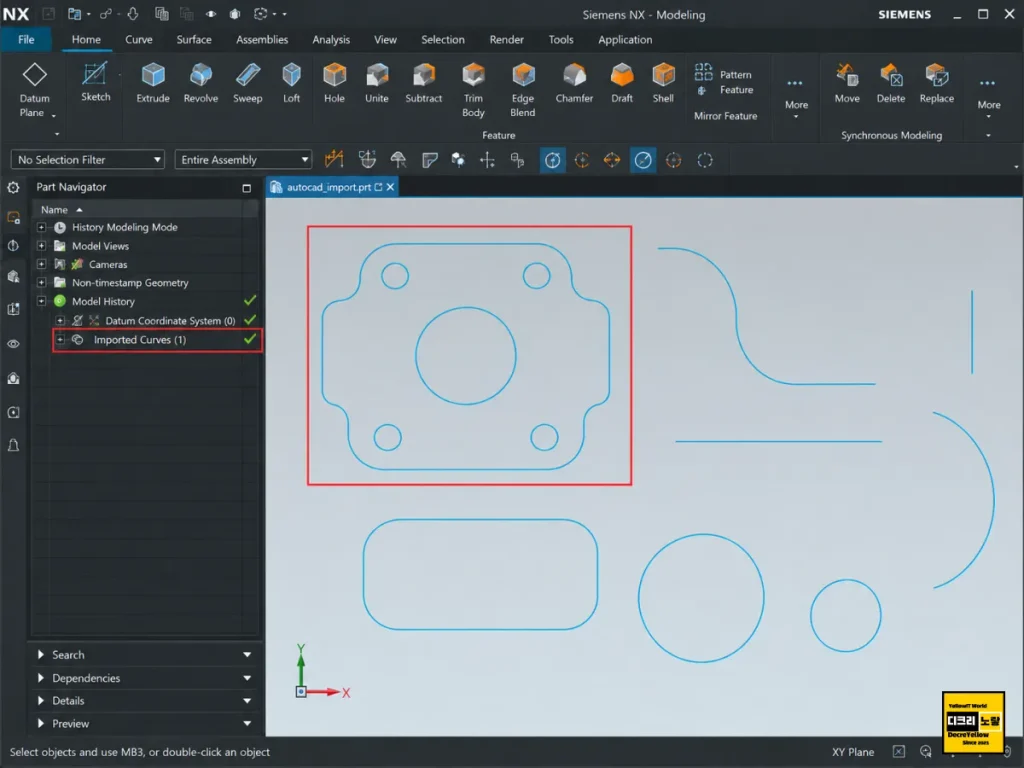The width and height of the screenshot is (1024, 768).
Task: Pick the Chamfer tool
Action: (x=574, y=83)
